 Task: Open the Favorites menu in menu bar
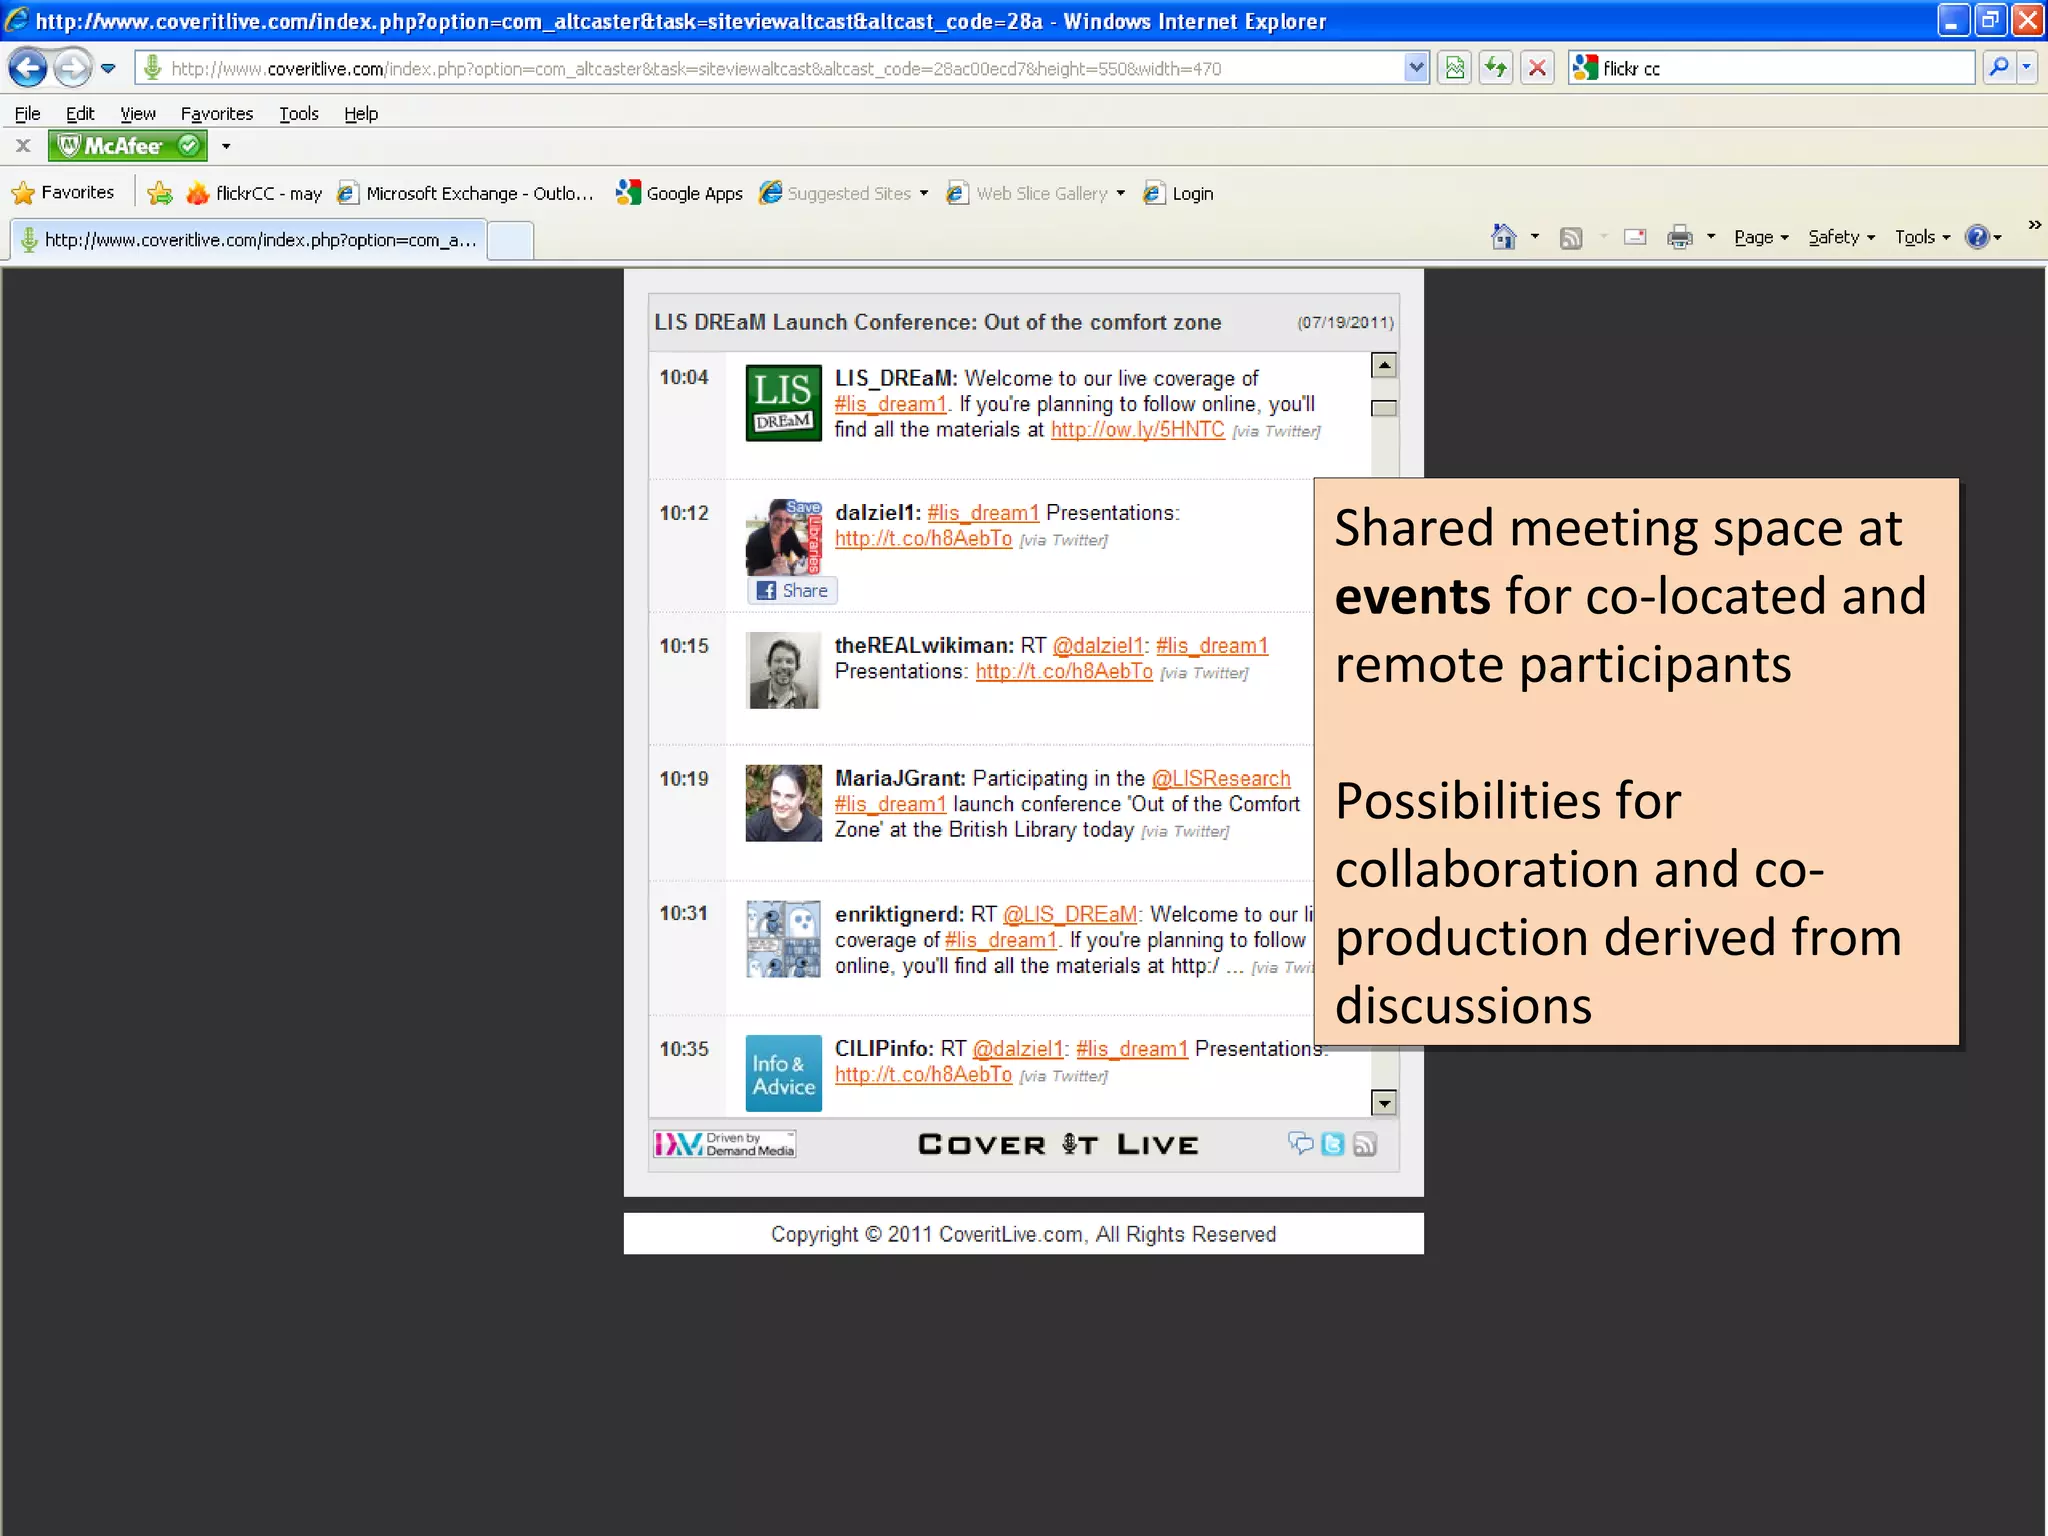(x=216, y=114)
